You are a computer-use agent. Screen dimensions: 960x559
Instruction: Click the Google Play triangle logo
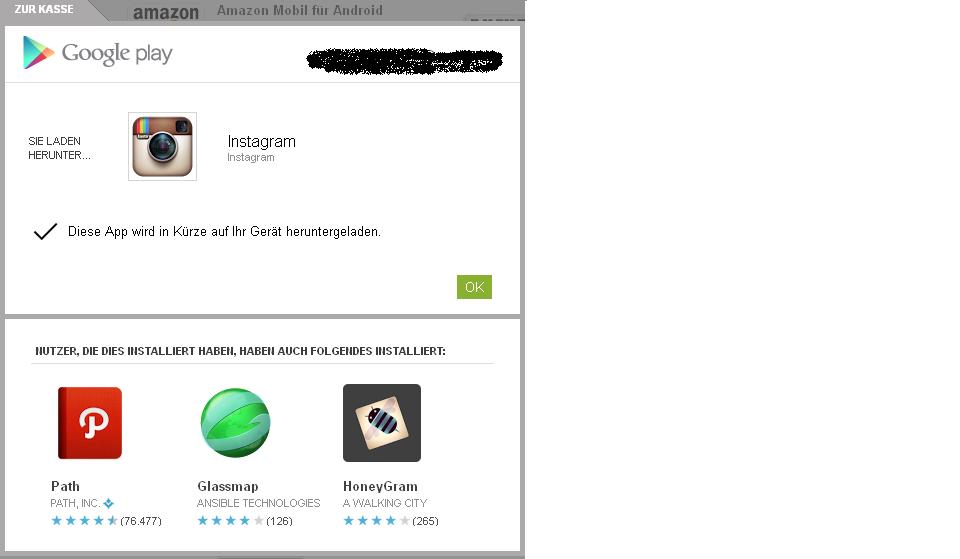coord(39,53)
